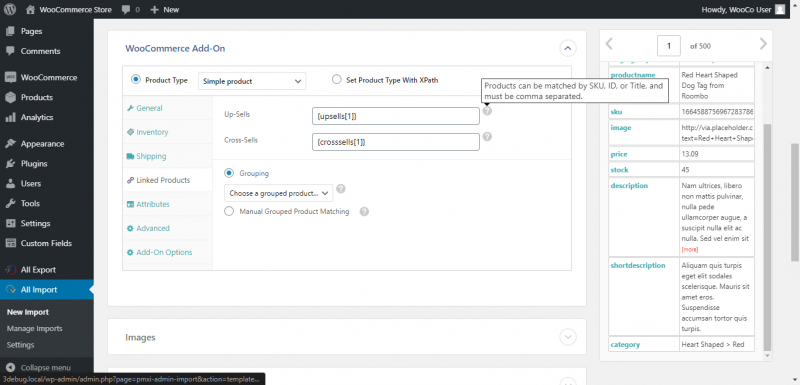The image size is (800, 385).
Task: Click help icon next to Manual Grouped Product Matching
Action: pos(364,212)
